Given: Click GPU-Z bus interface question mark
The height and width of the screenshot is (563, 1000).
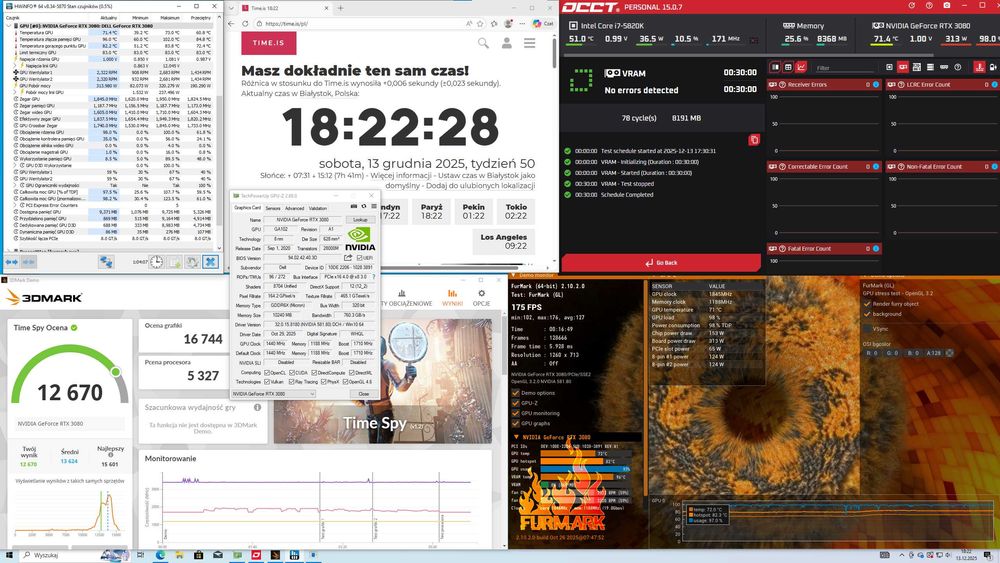Looking at the screenshot, I should point(374,277).
